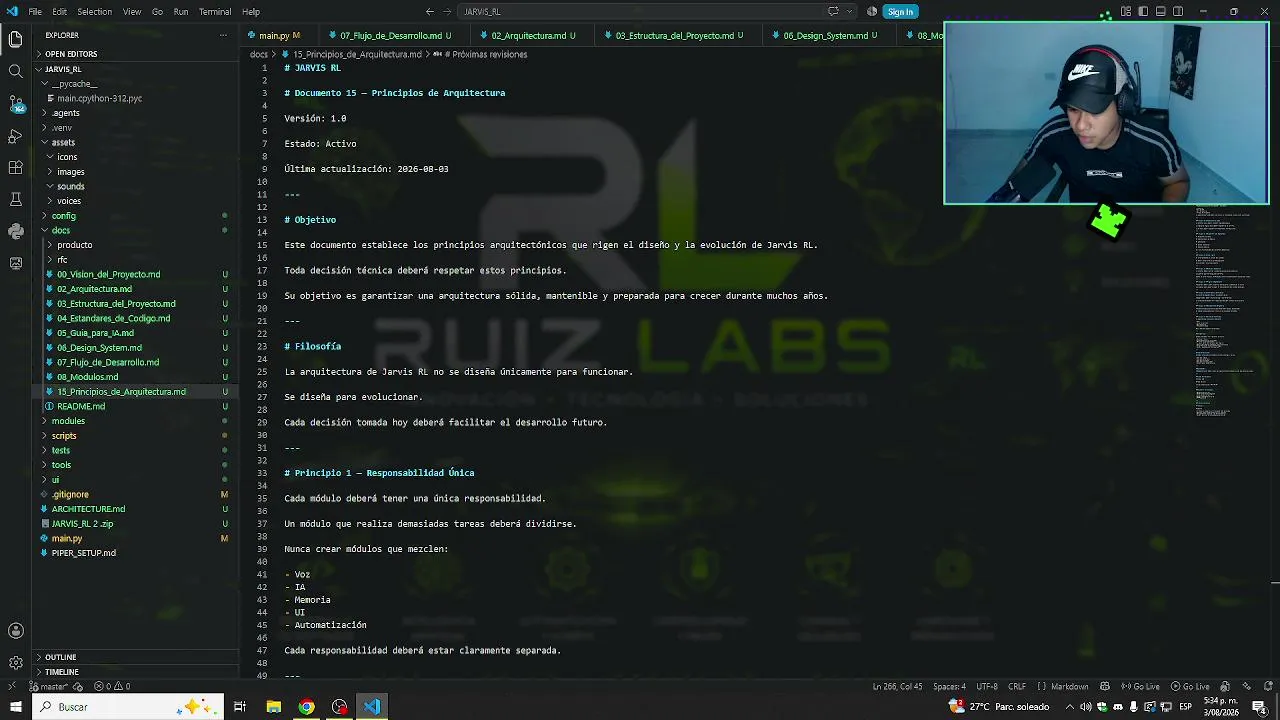The height and width of the screenshot is (720, 1280).
Task: Go back using the navigation arrow
Action: [430, 12]
